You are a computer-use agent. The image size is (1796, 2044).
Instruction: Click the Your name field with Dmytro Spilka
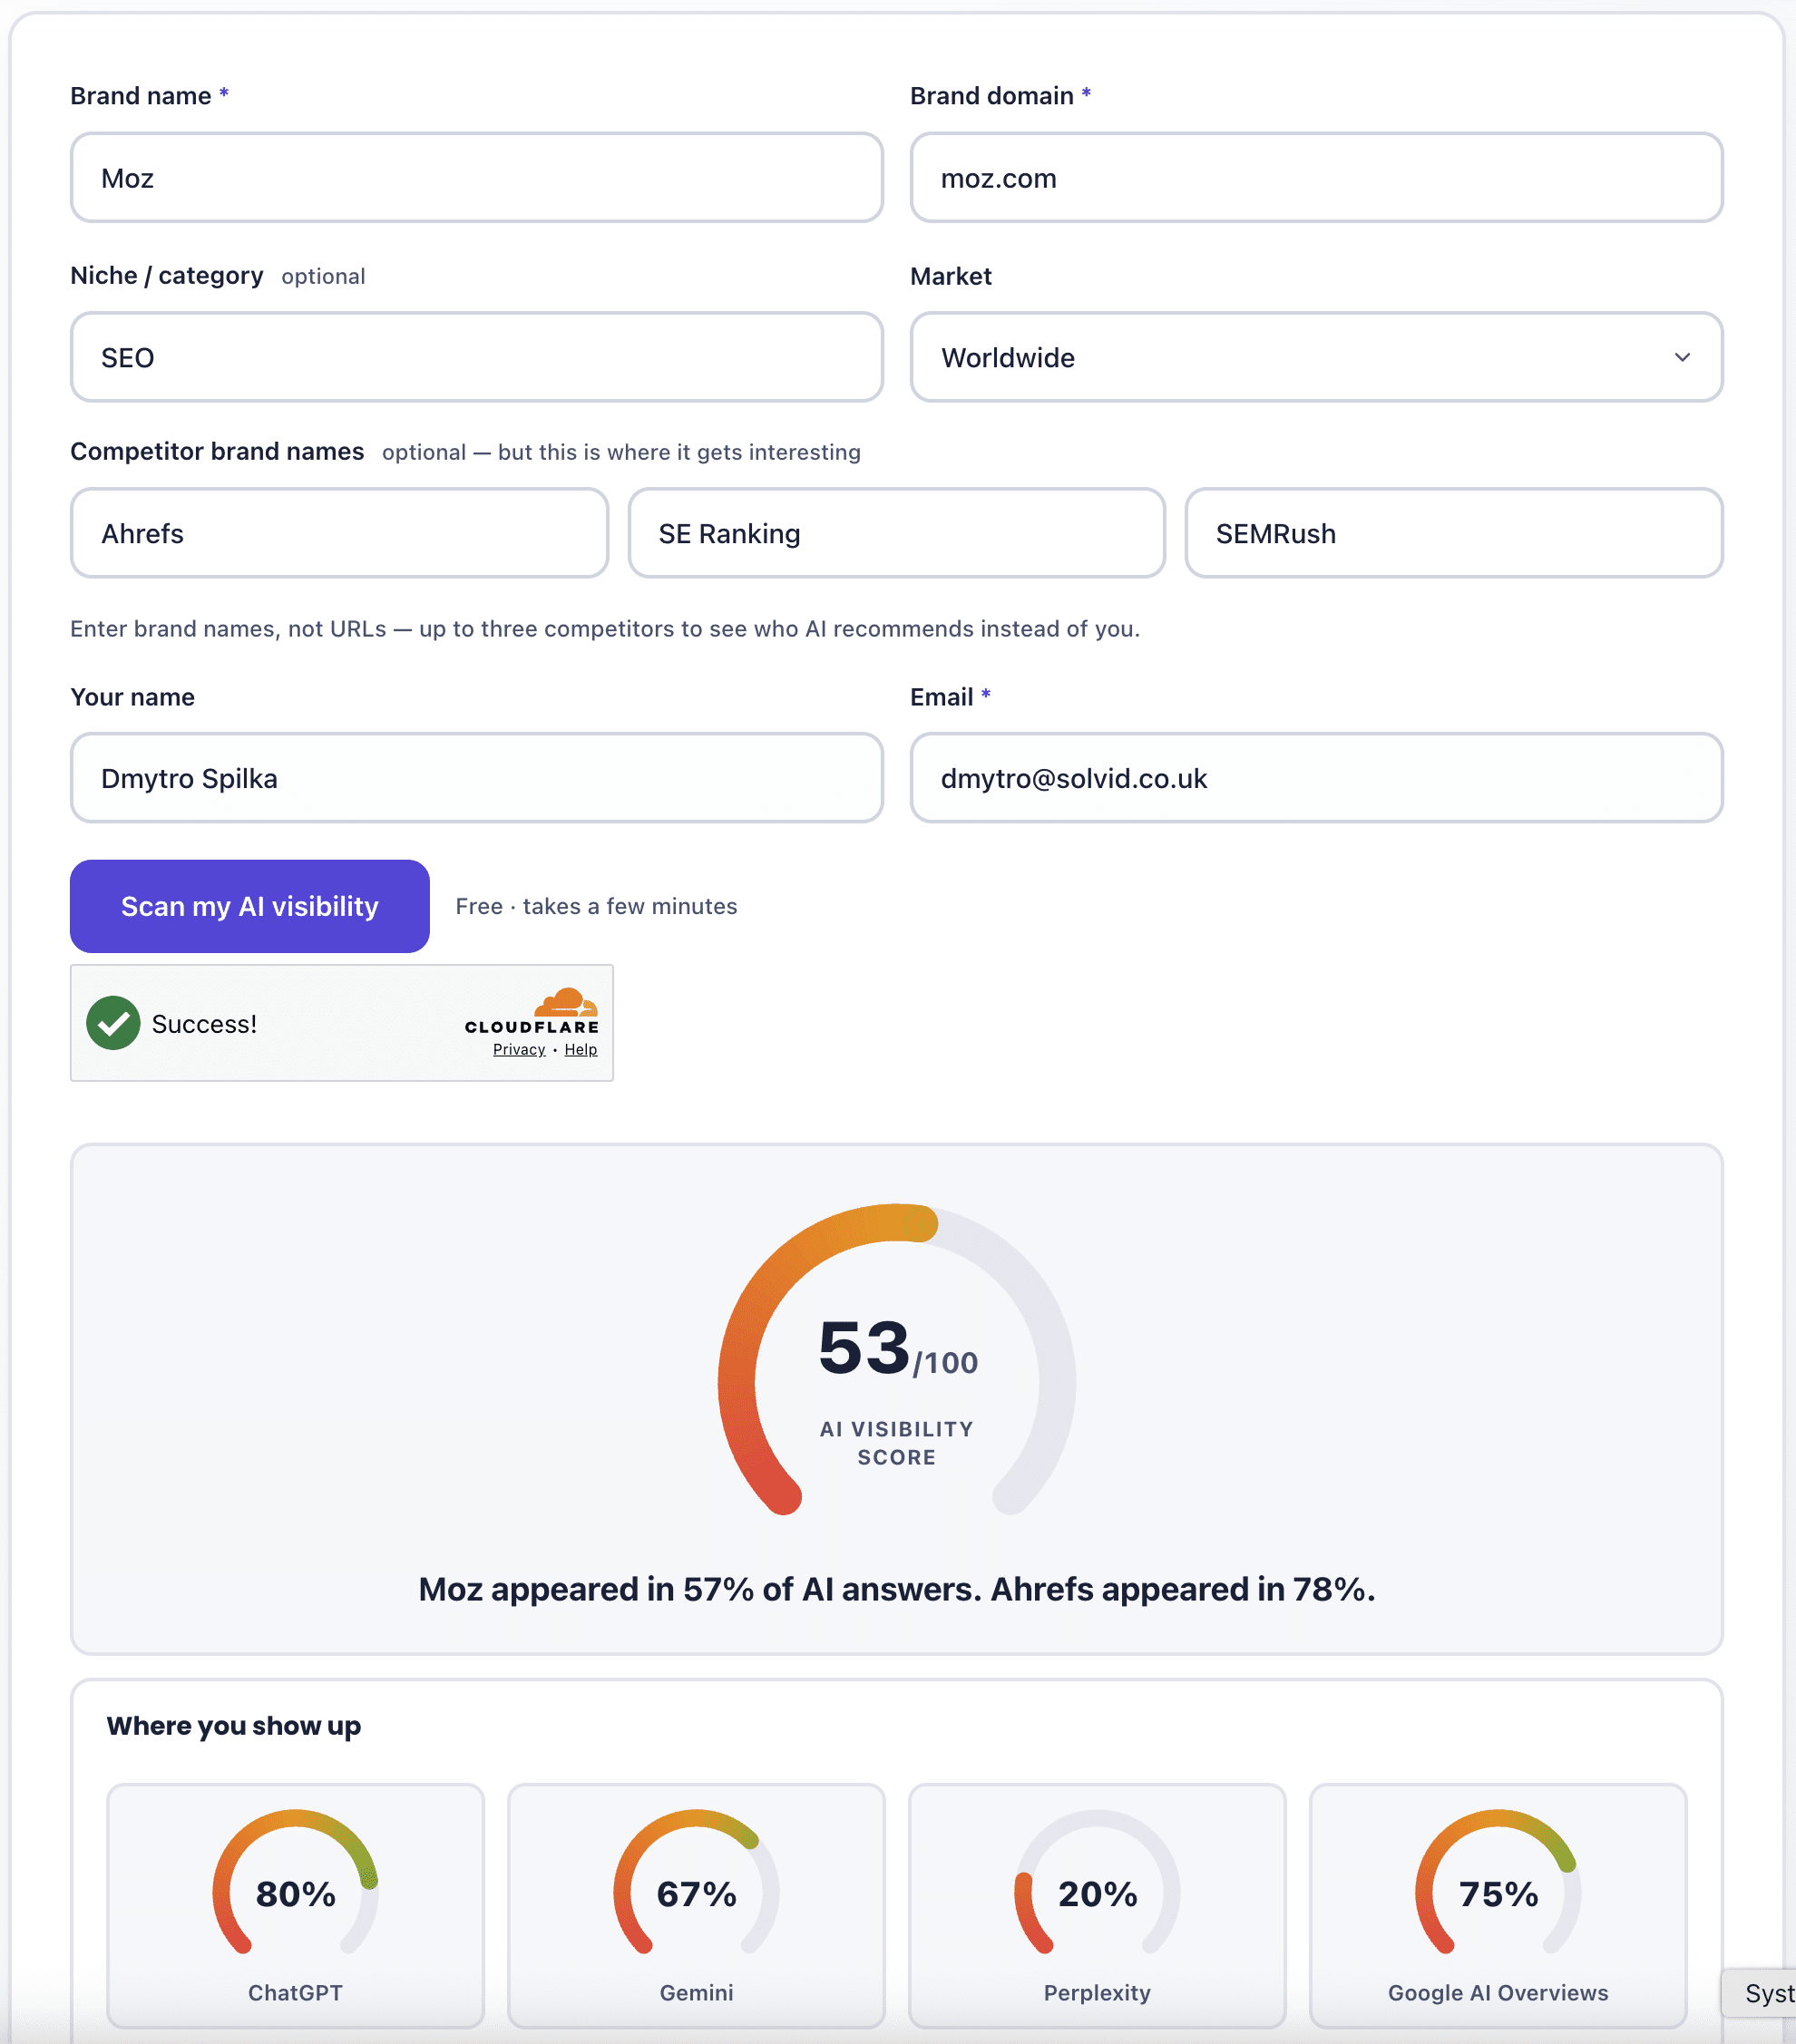(x=476, y=778)
